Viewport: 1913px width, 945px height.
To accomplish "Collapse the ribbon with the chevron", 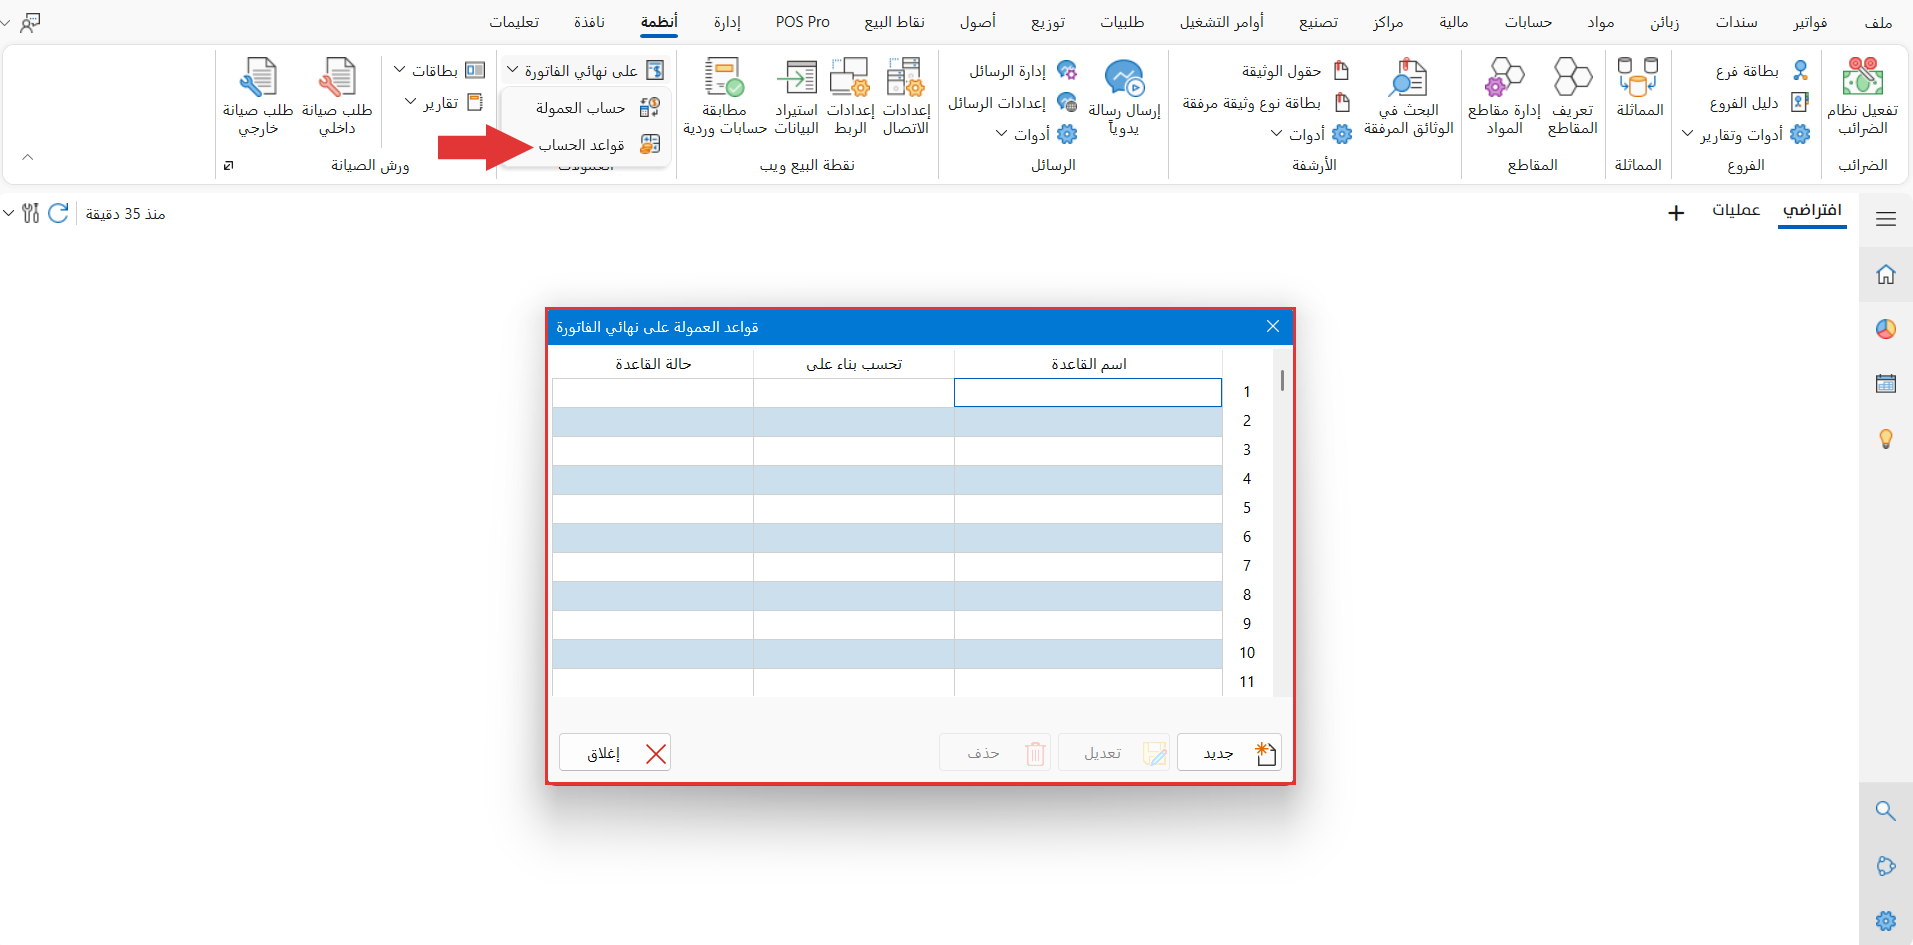I will tap(28, 157).
